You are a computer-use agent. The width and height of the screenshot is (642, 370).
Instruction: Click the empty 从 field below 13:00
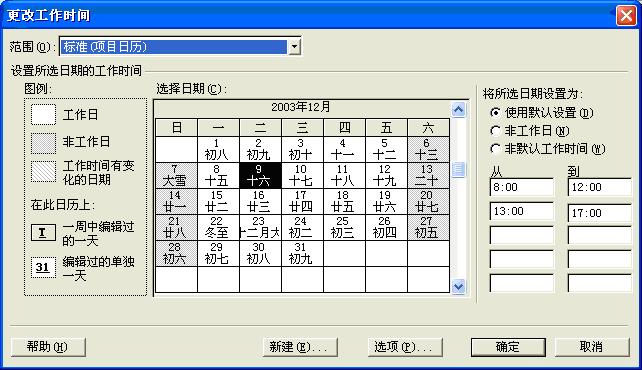pyautogui.click(x=522, y=235)
